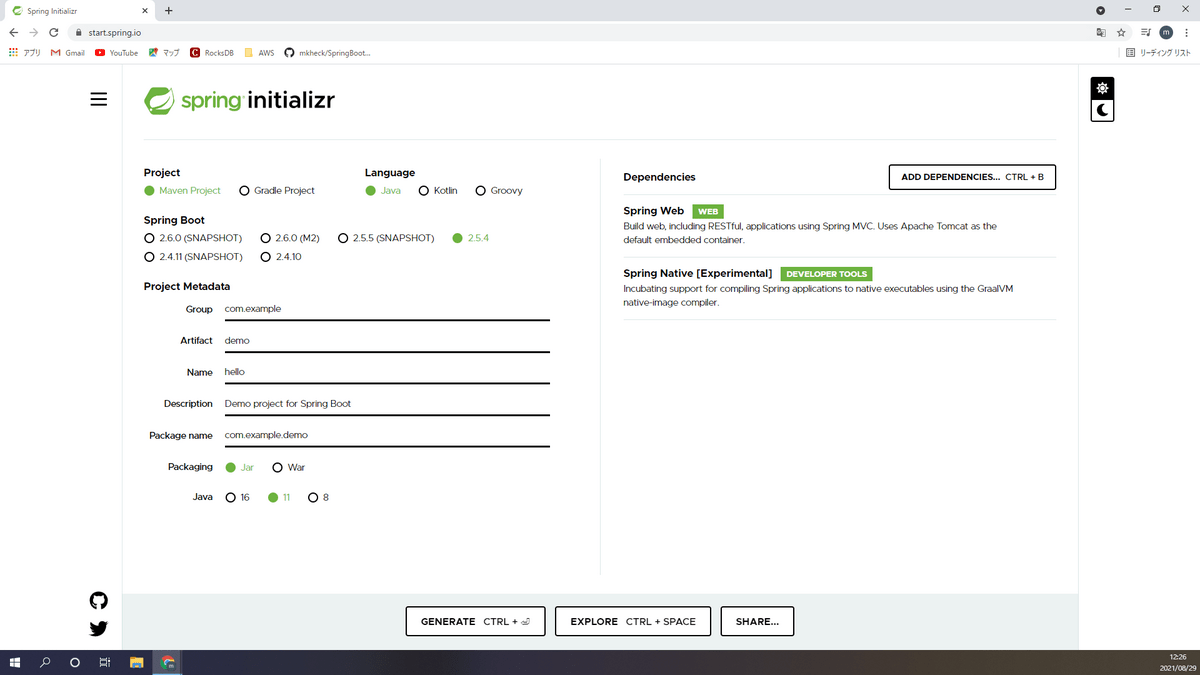The height and width of the screenshot is (675, 1200).
Task: Click the start.spring.io address bar
Action: [x=580, y=32]
